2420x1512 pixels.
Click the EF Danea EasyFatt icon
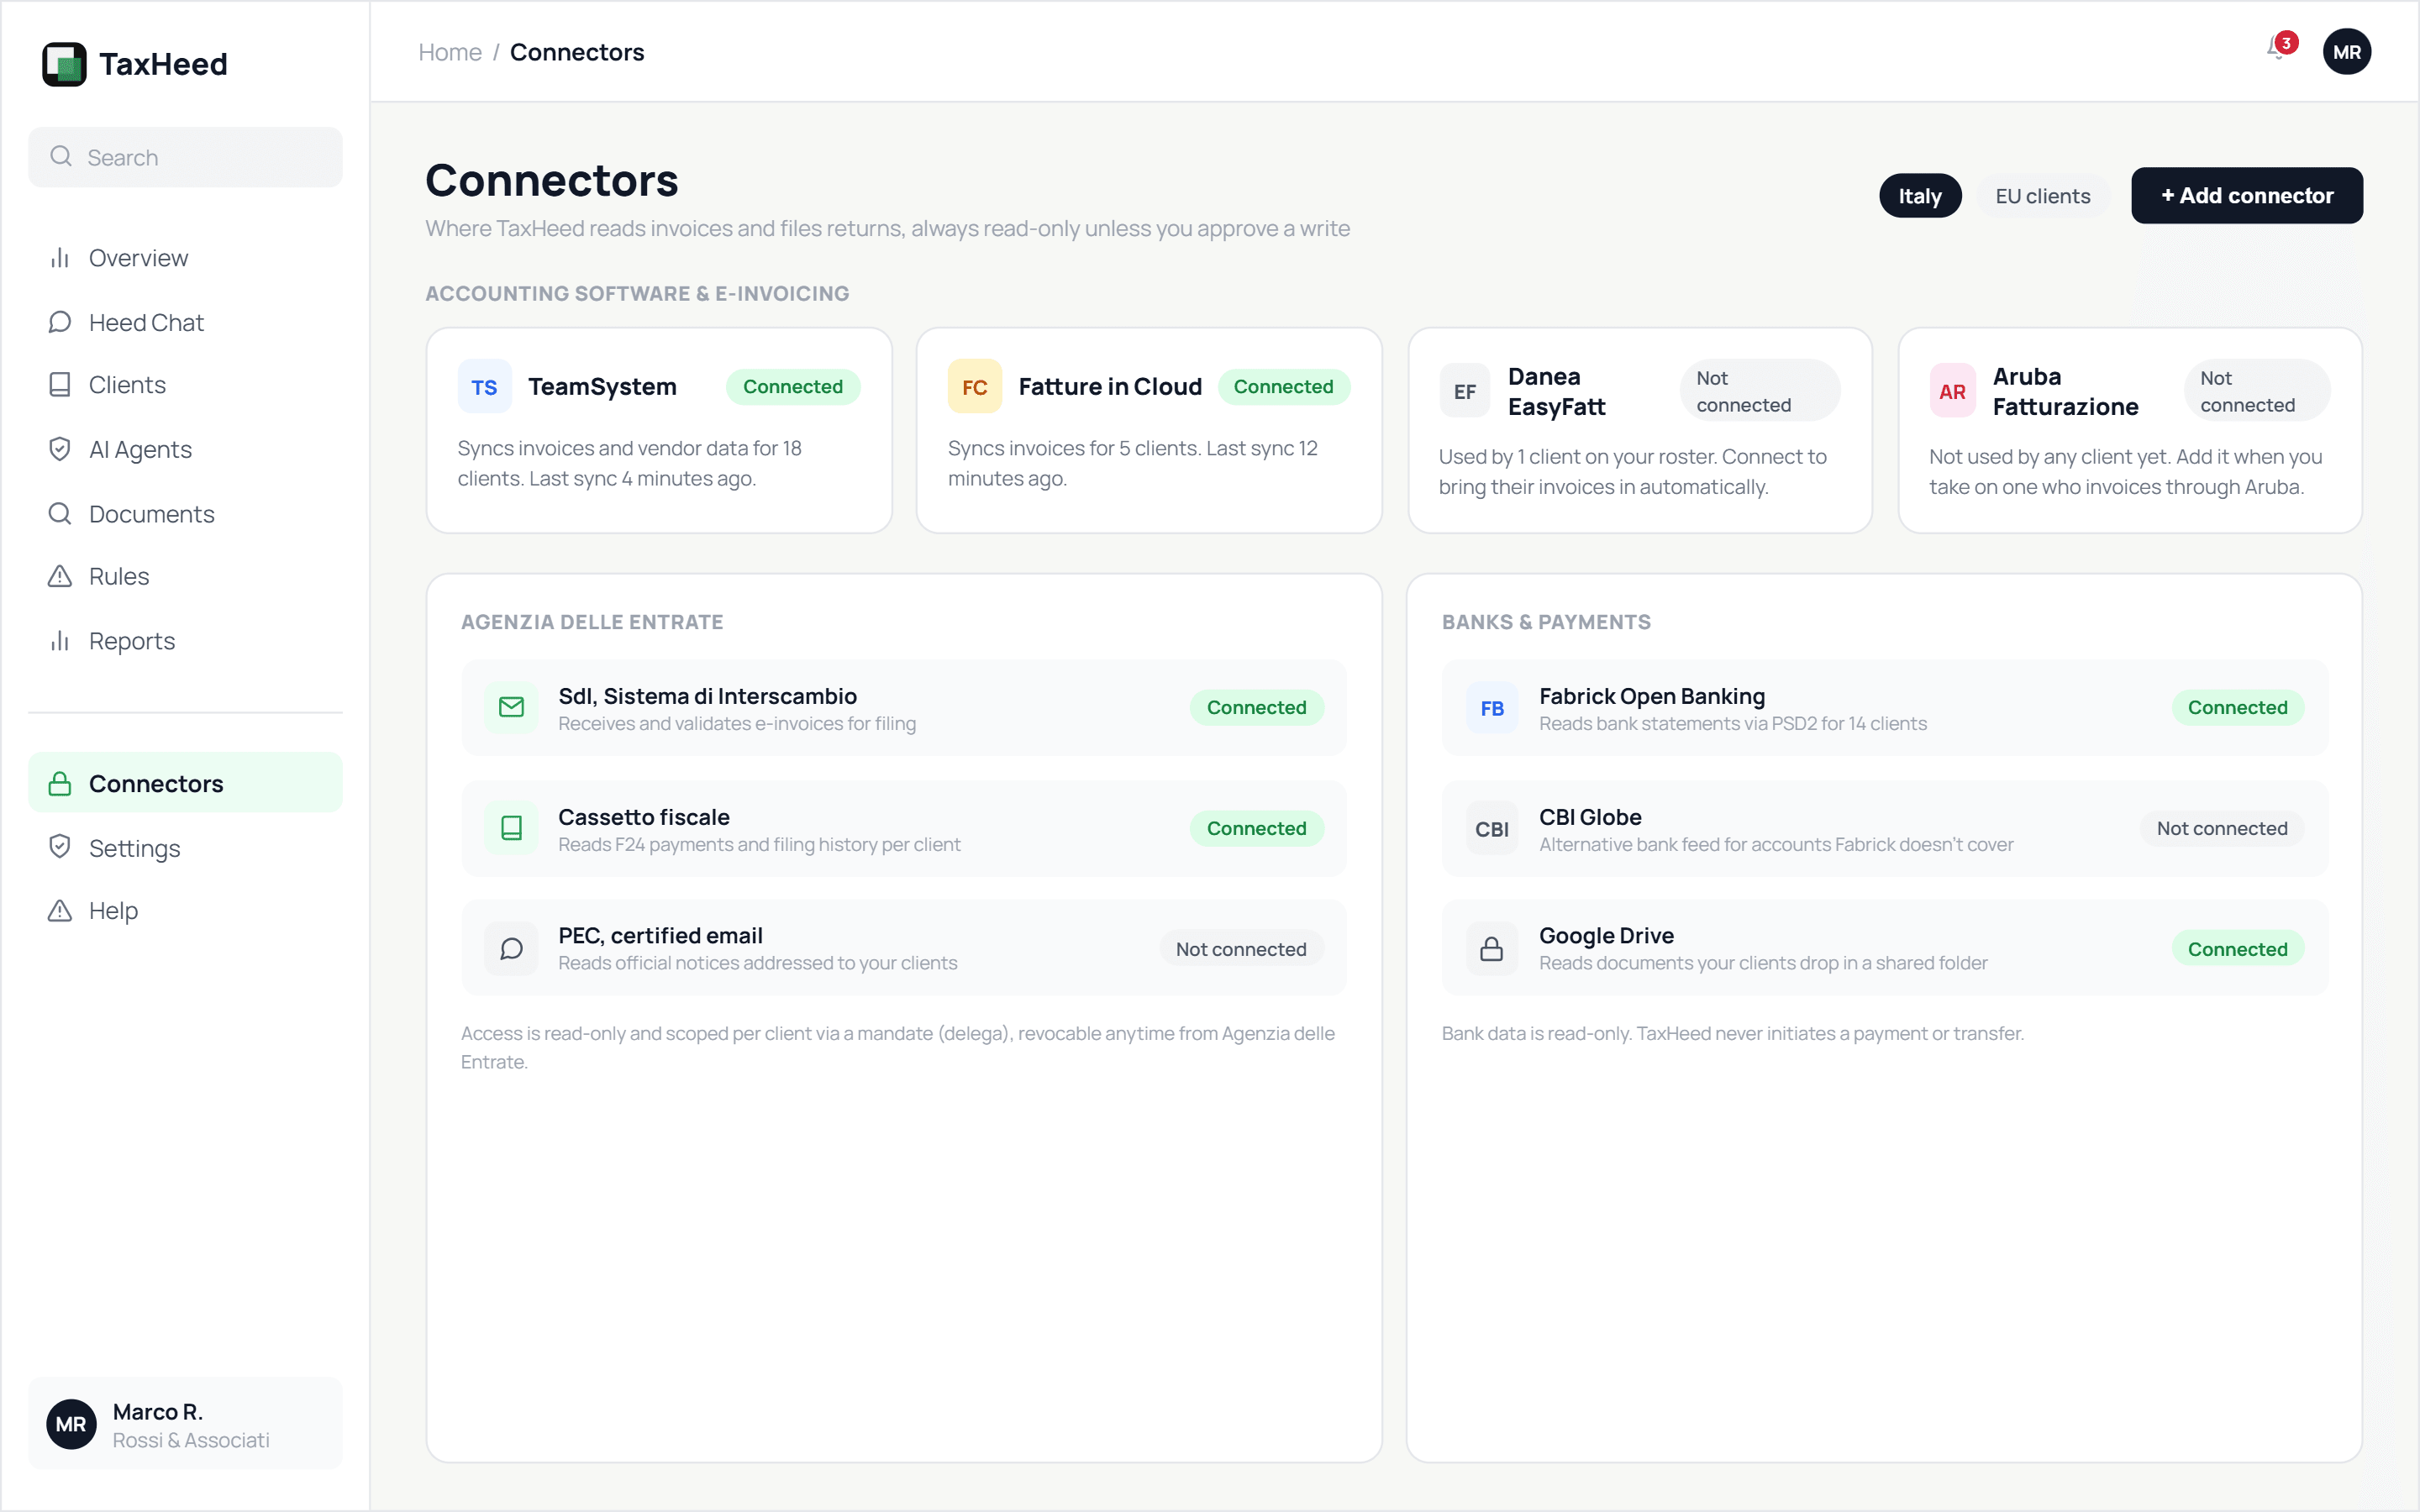[1465, 391]
